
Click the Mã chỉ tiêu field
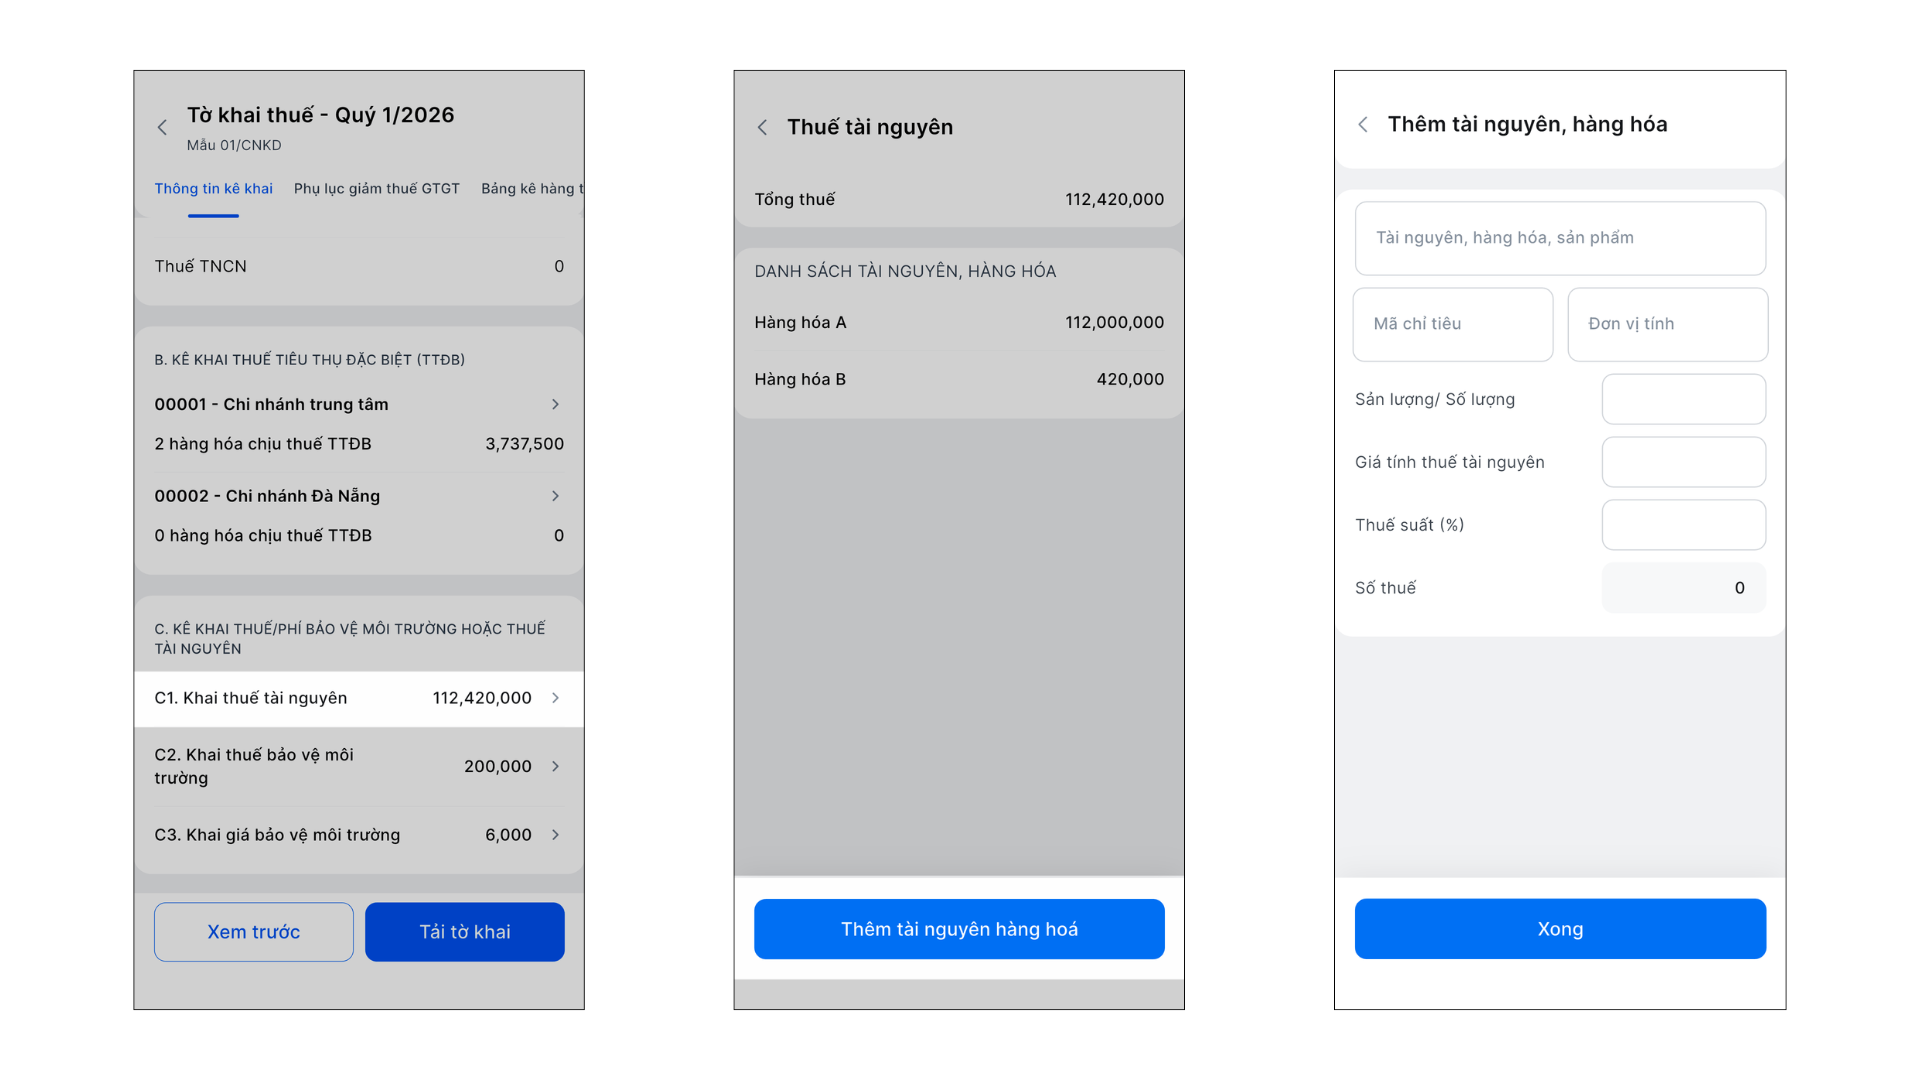coord(1452,324)
